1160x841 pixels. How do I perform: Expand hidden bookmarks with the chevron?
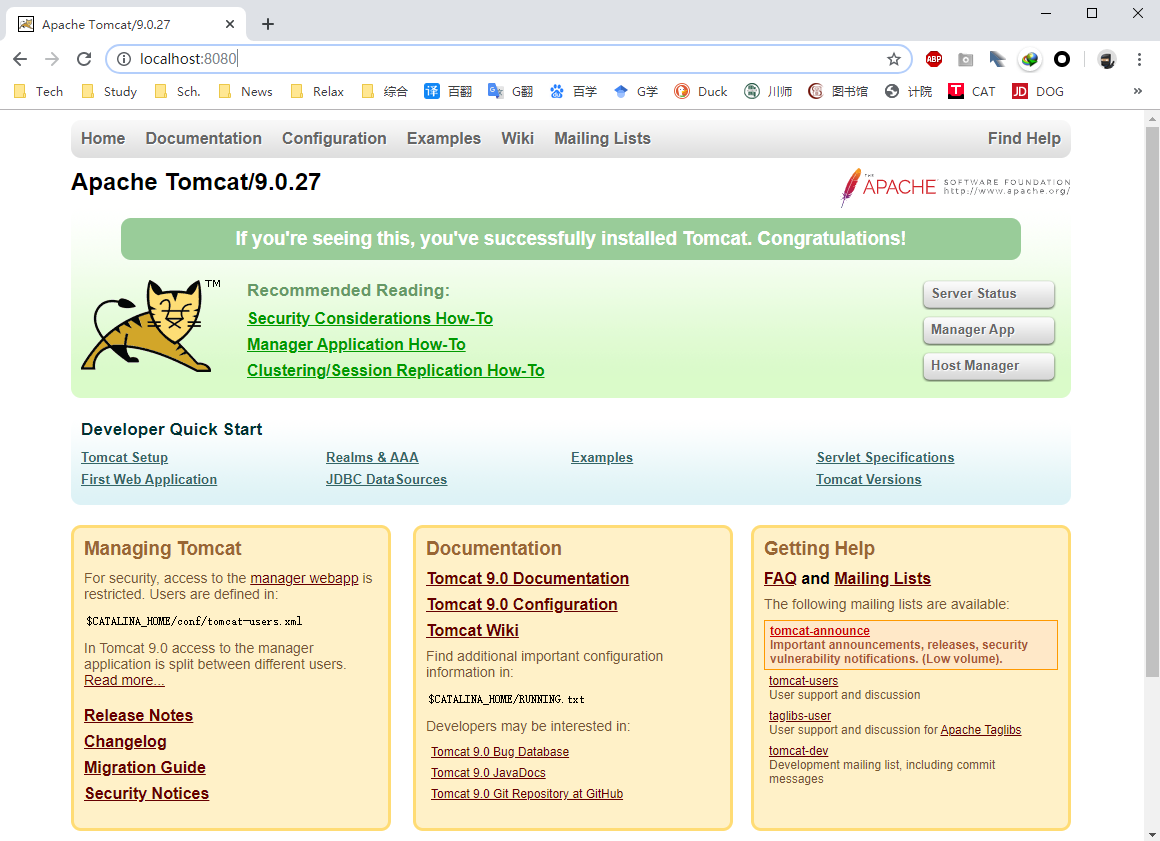(x=1137, y=91)
